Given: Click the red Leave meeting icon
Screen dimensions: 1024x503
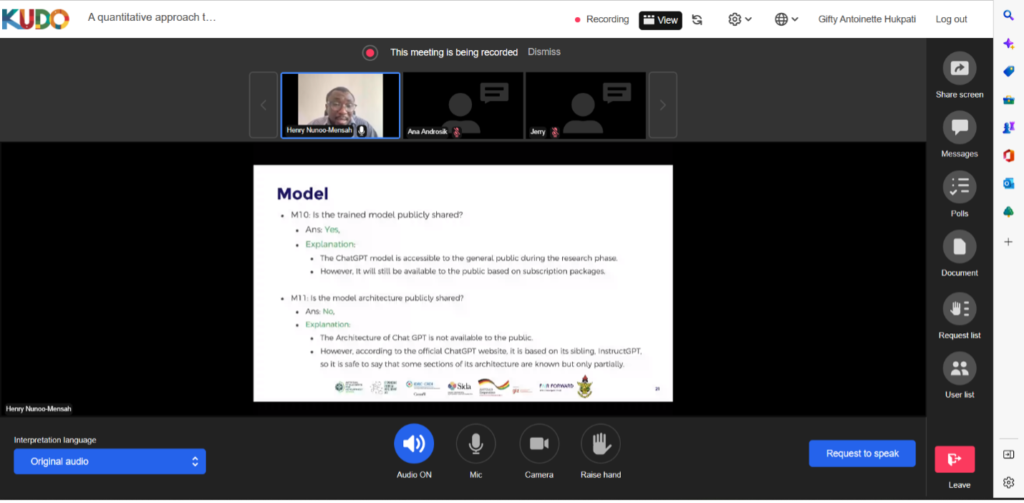Looking at the screenshot, I should click(954, 459).
